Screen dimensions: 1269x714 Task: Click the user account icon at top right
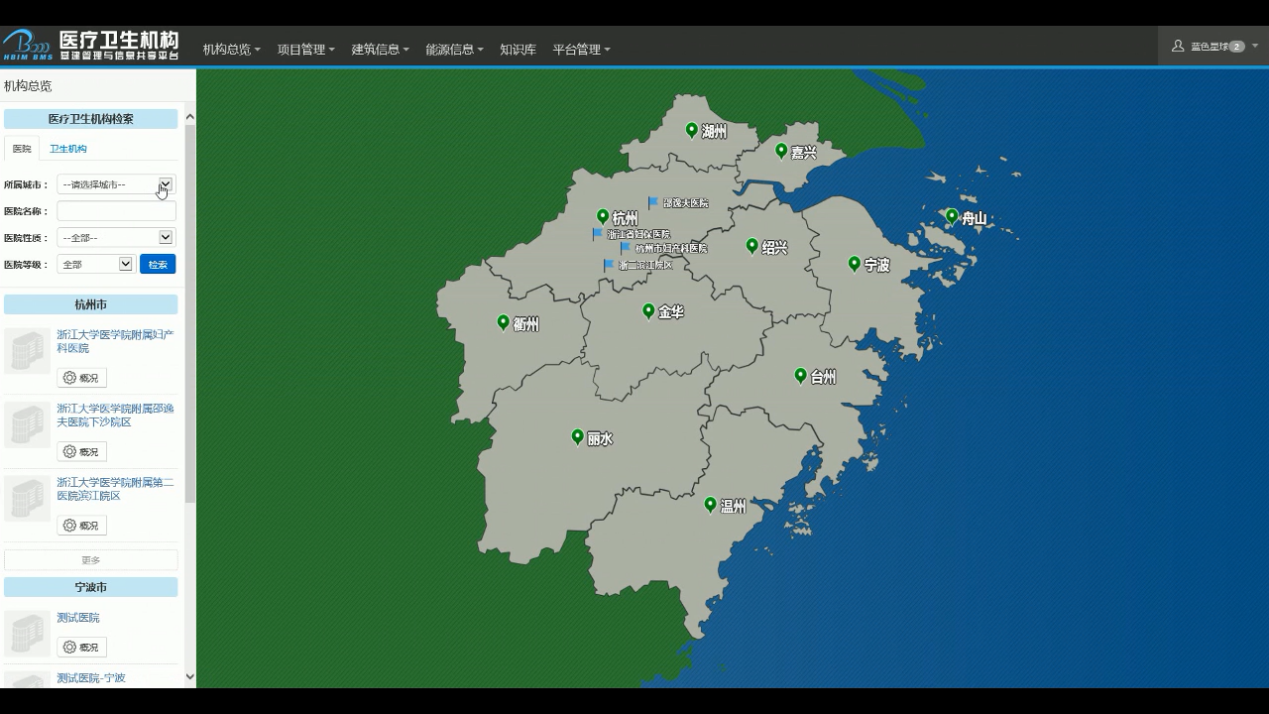(x=1177, y=46)
